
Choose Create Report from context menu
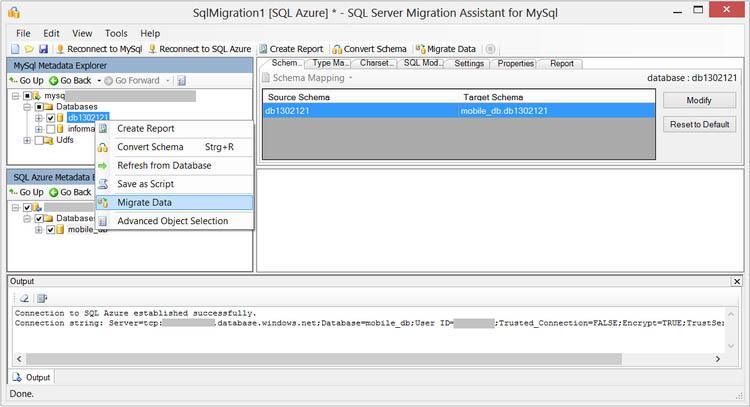coord(174,128)
